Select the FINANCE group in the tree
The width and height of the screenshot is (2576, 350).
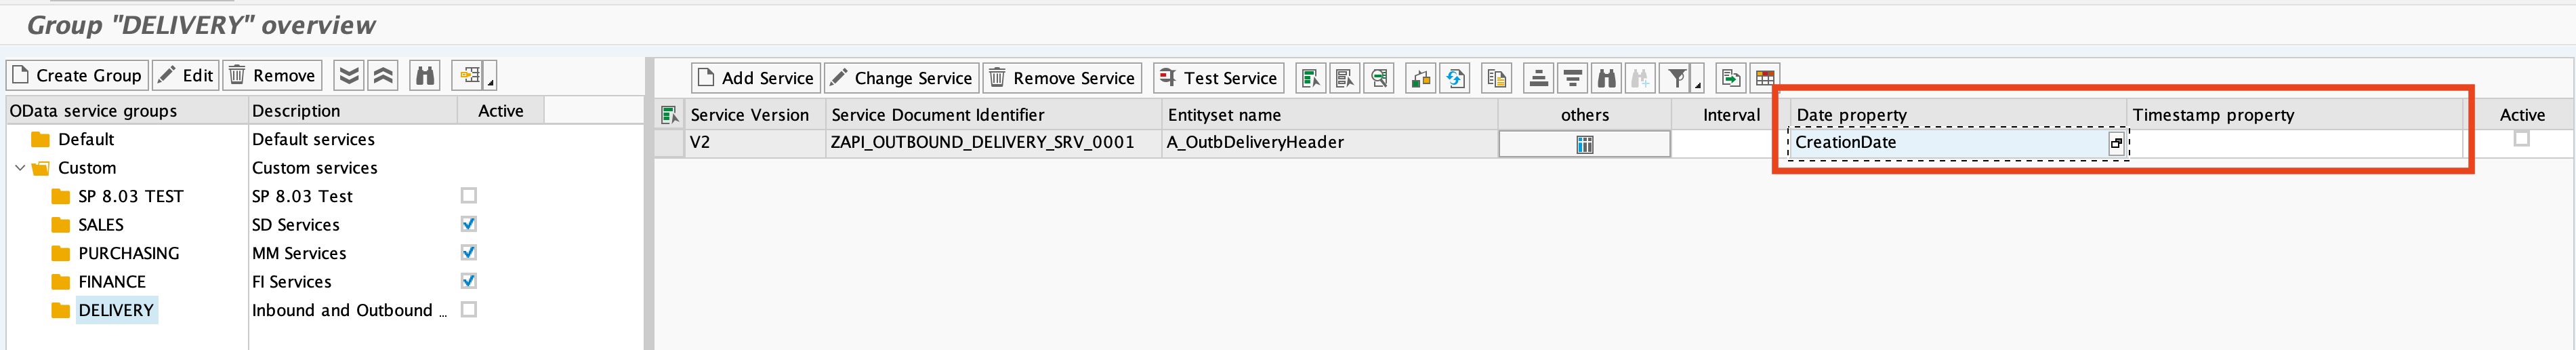point(112,282)
